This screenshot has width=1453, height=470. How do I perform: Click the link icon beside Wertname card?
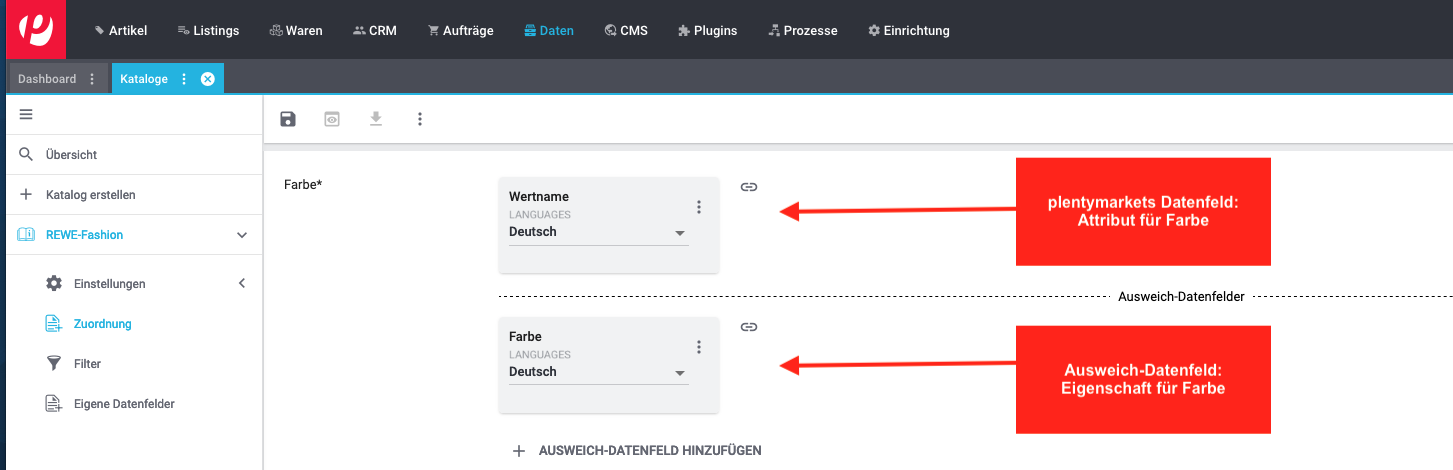pos(749,187)
